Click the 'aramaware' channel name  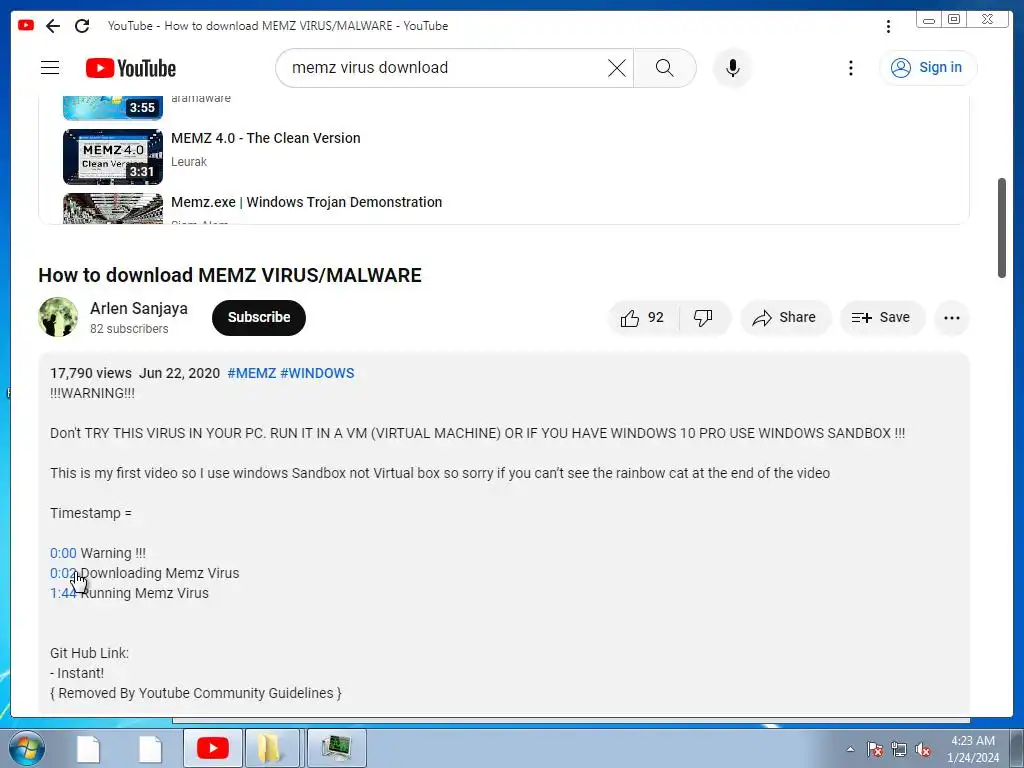pyautogui.click(x=201, y=99)
